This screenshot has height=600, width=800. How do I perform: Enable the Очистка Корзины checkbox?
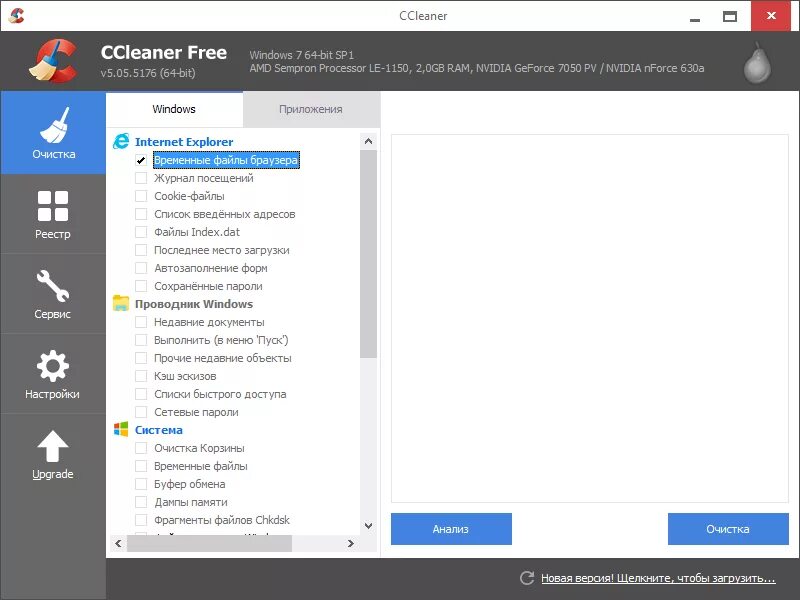[141, 448]
